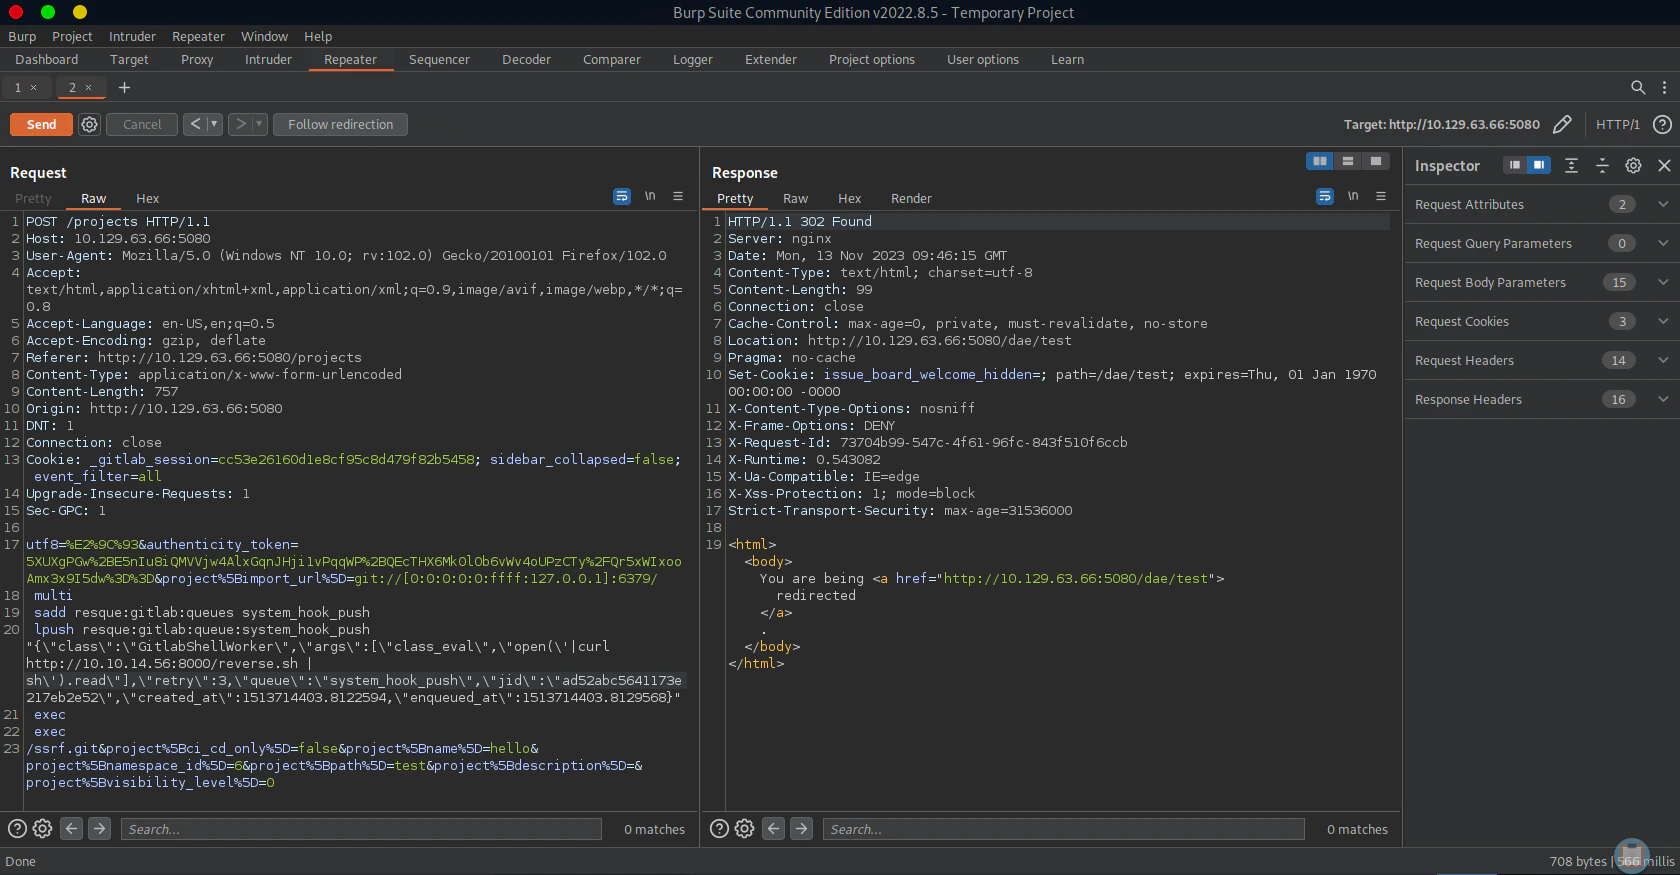Add a new Repeater tab
The height and width of the screenshot is (875, 1680).
(x=124, y=87)
